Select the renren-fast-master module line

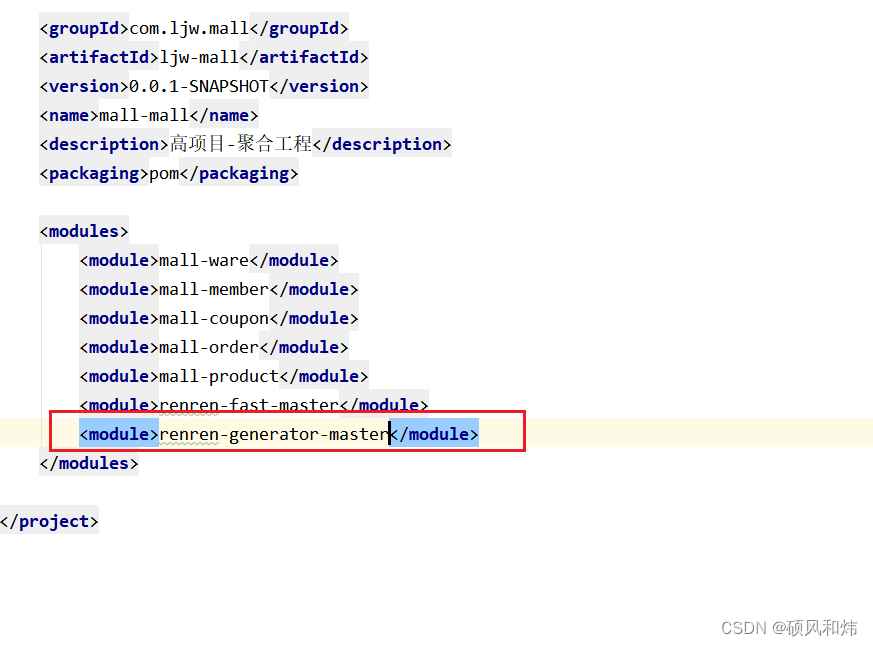tap(254, 403)
